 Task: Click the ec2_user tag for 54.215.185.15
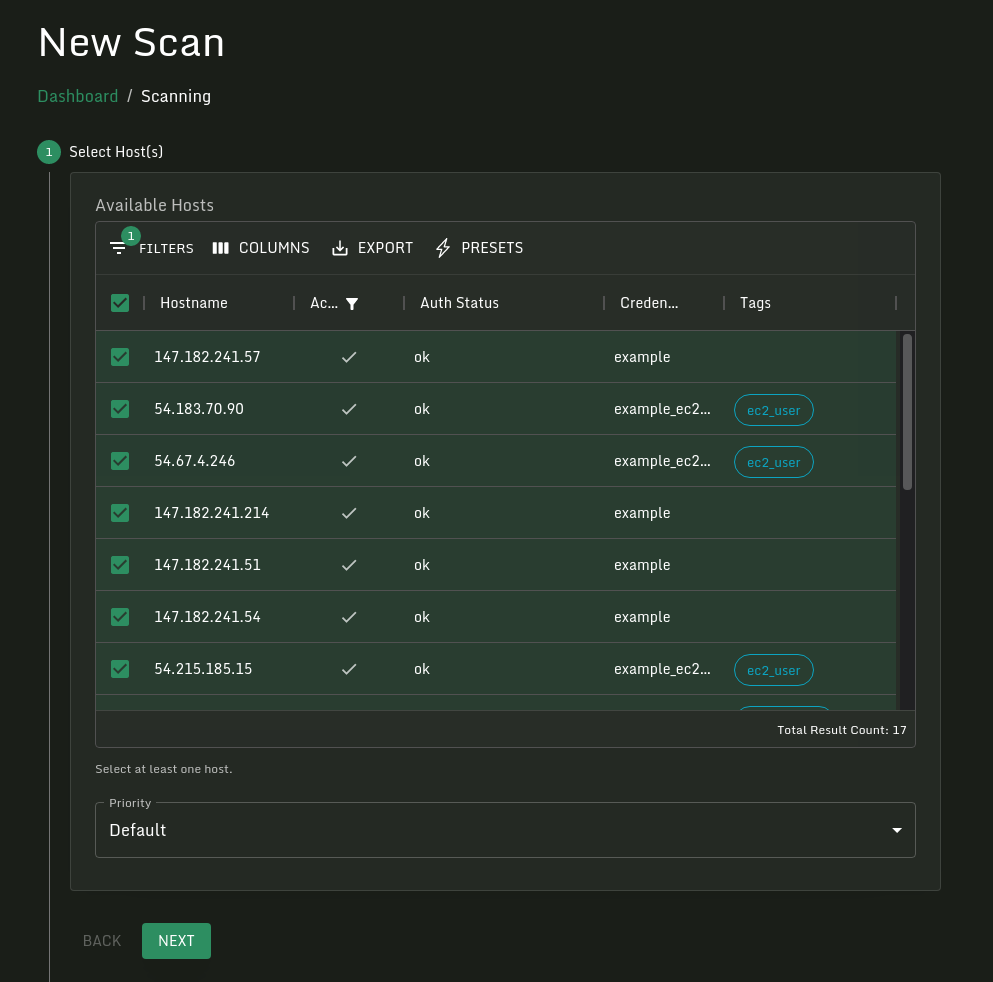[773, 670]
